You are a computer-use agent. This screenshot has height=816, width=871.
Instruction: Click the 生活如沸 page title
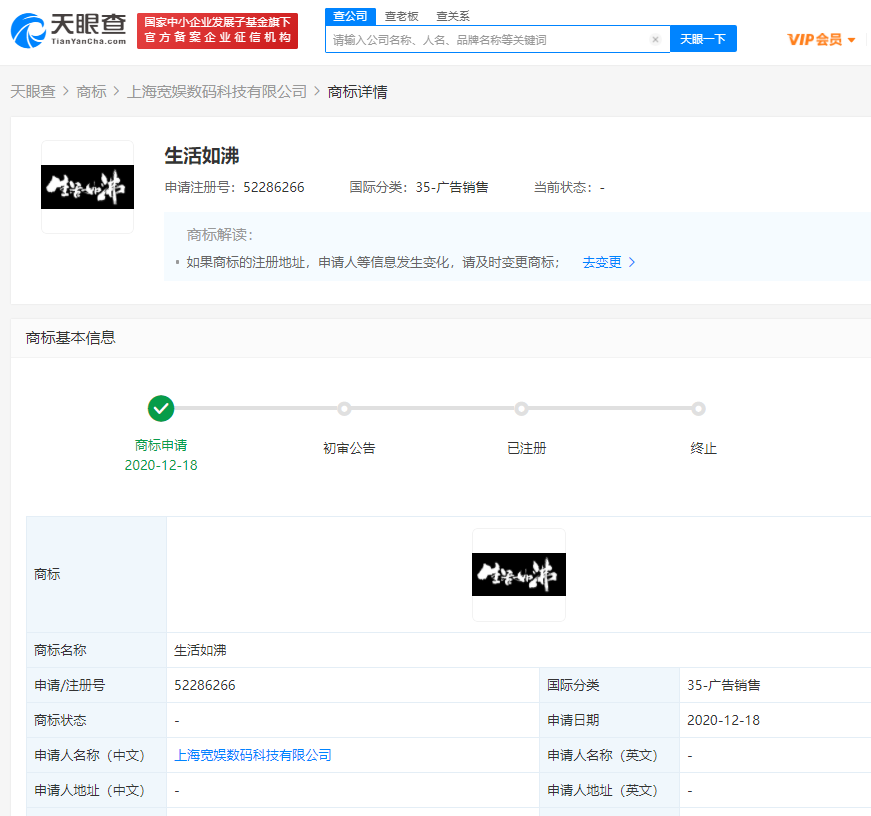pos(202,156)
